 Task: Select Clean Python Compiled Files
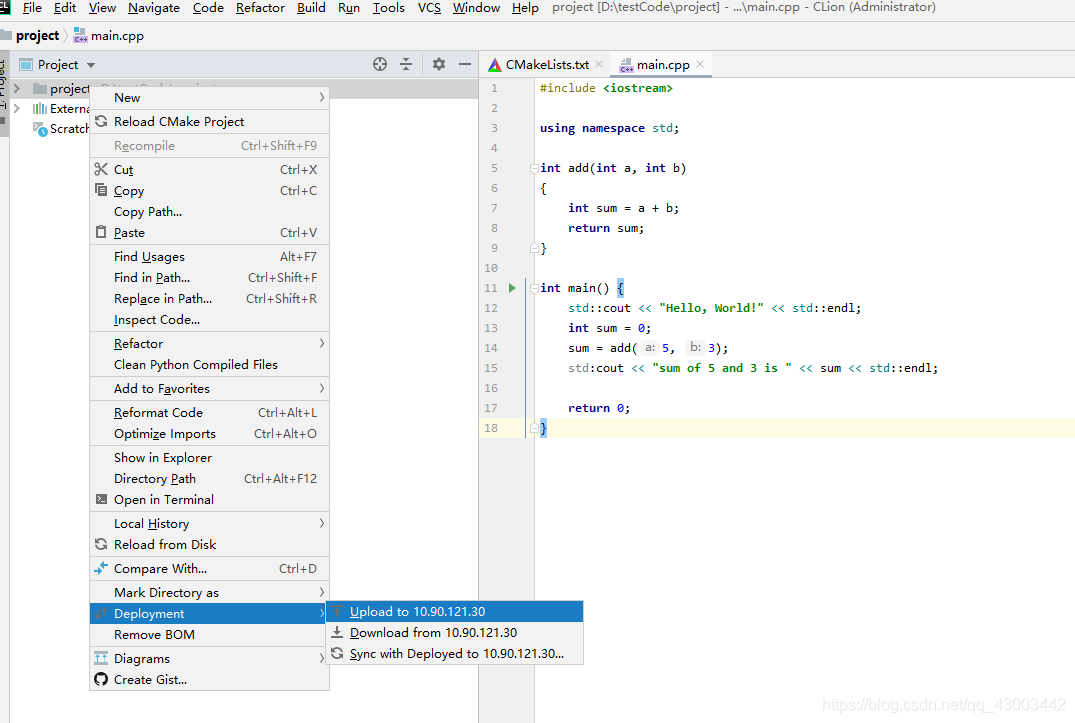tap(209, 365)
